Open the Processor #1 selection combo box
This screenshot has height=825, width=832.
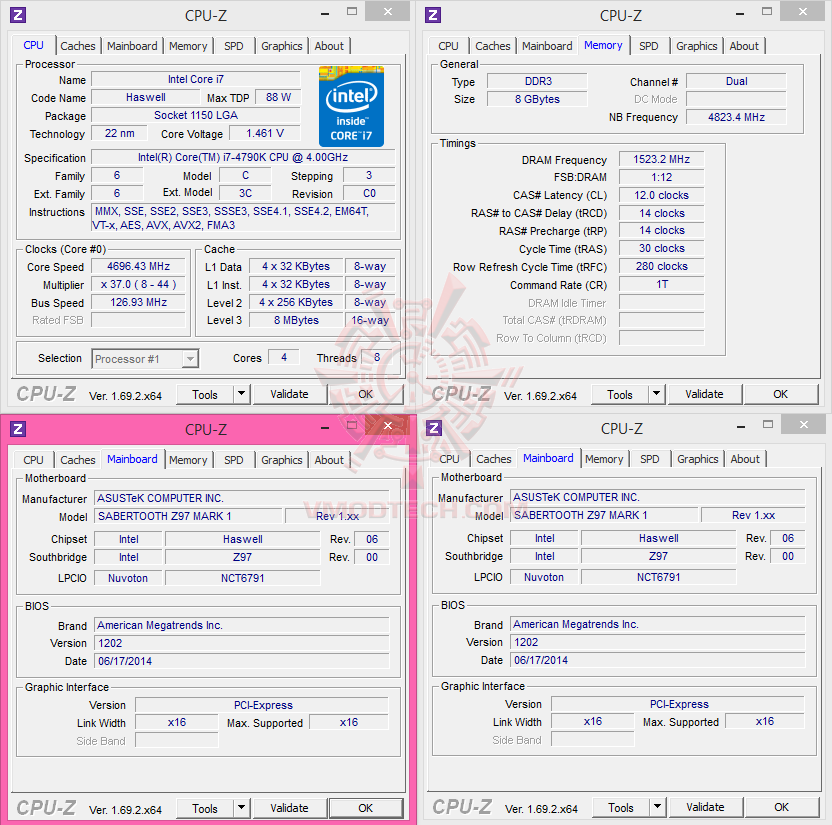pyautogui.click(x=145, y=359)
